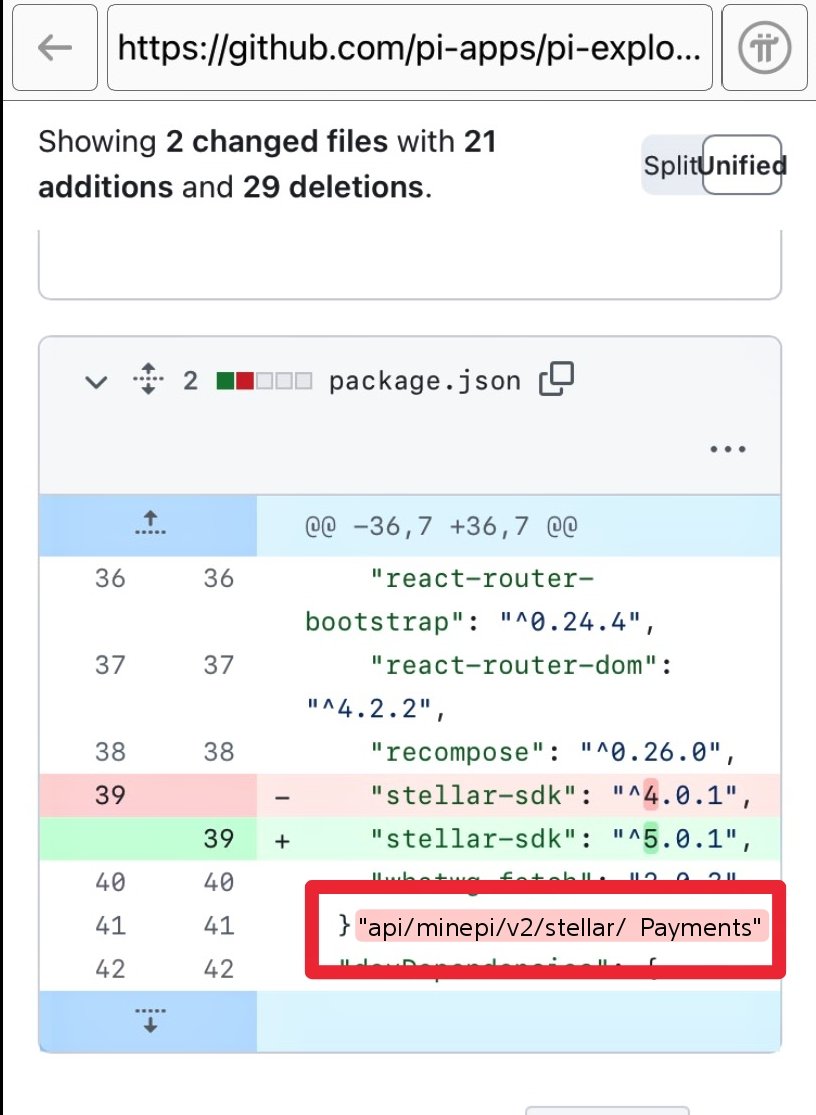
Task: Click the plus marker on added line
Action: point(282,841)
